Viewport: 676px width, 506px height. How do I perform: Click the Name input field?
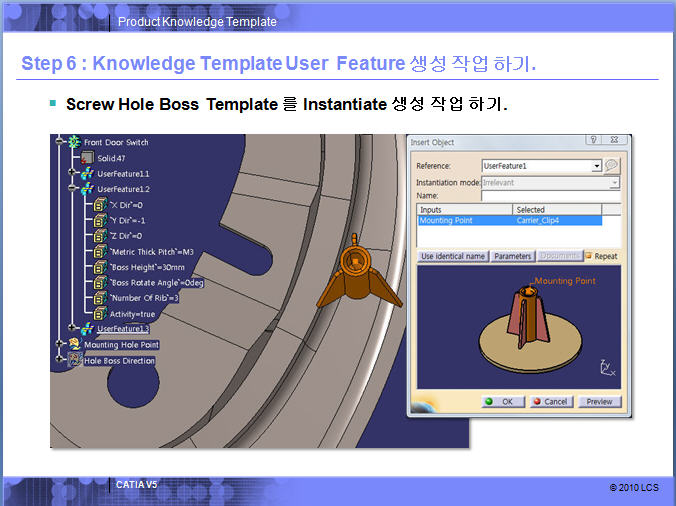tap(549, 195)
